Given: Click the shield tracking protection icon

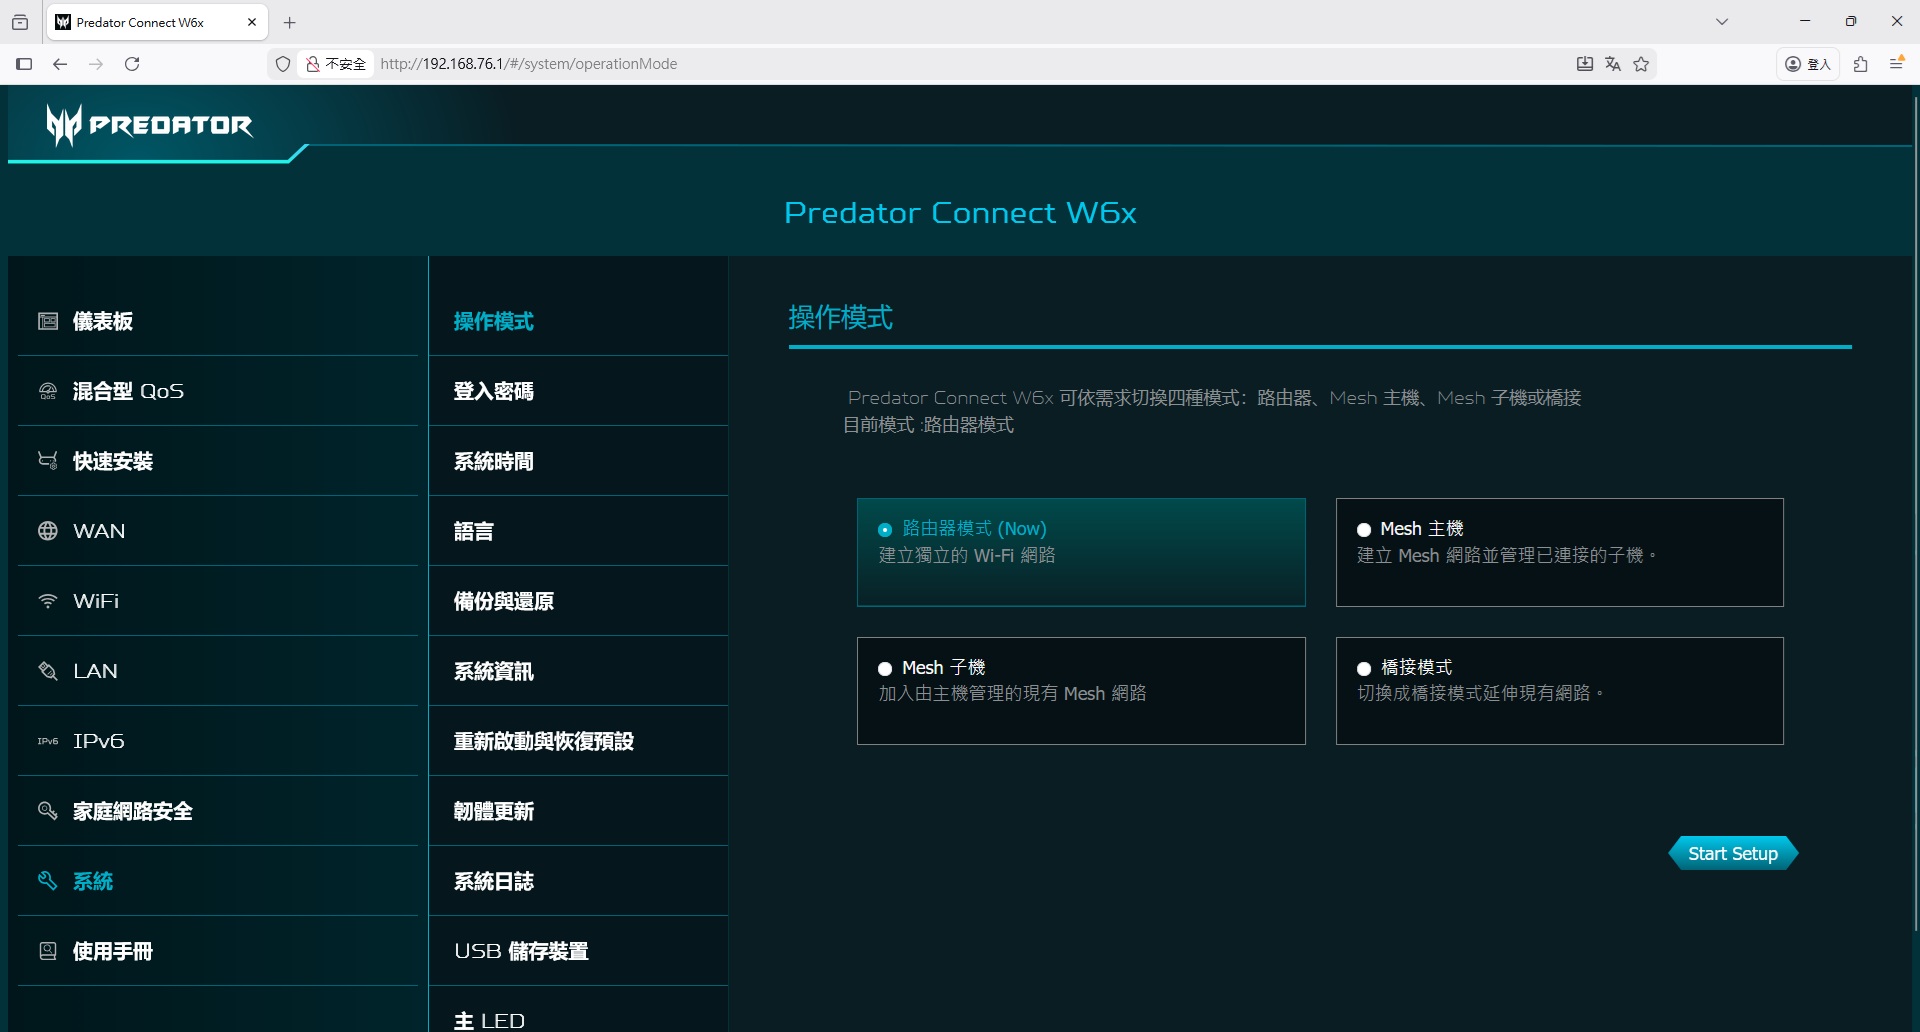Looking at the screenshot, I should [x=283, y=64].
